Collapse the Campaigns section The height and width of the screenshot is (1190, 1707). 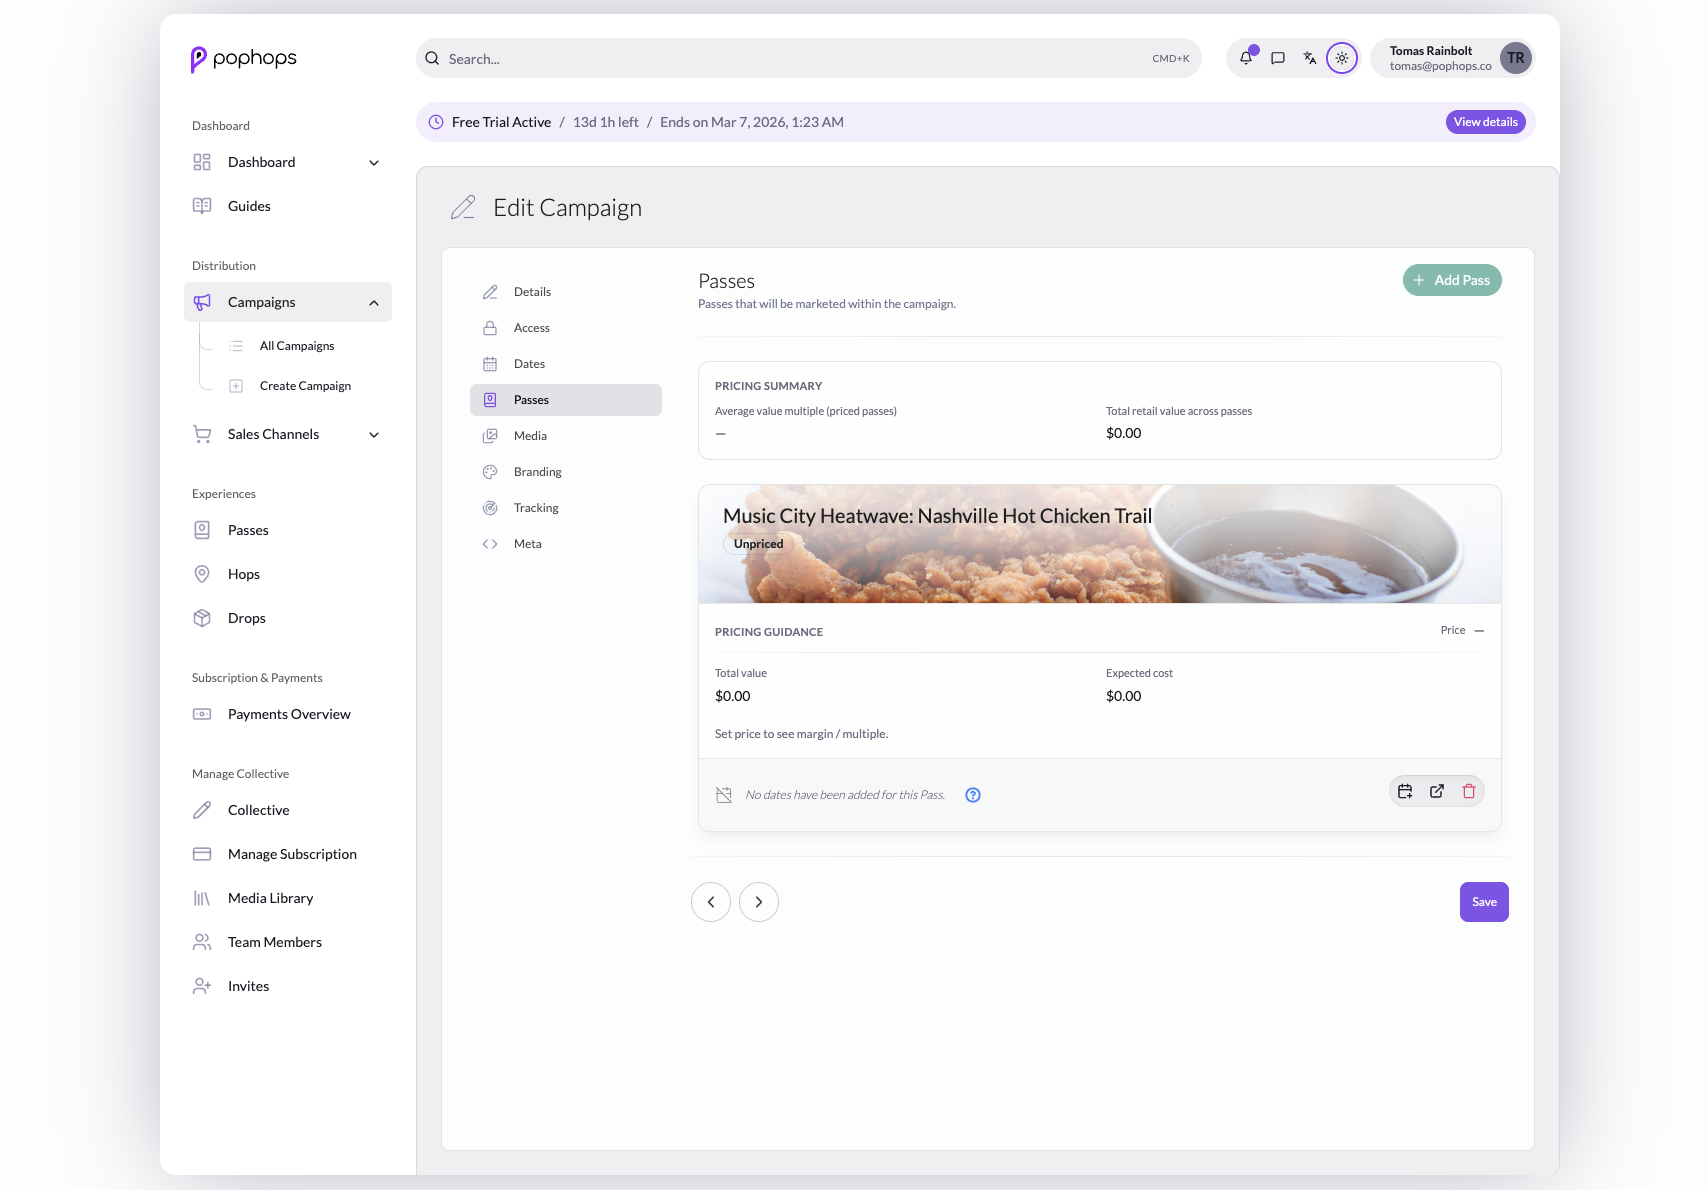coord(373,302)
